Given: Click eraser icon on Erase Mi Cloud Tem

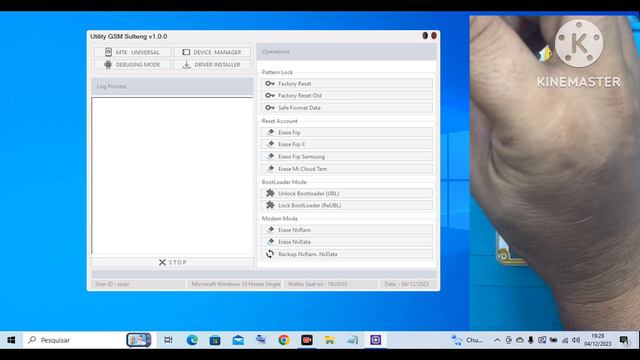Looking at the screenshot, I should [270, 169].
